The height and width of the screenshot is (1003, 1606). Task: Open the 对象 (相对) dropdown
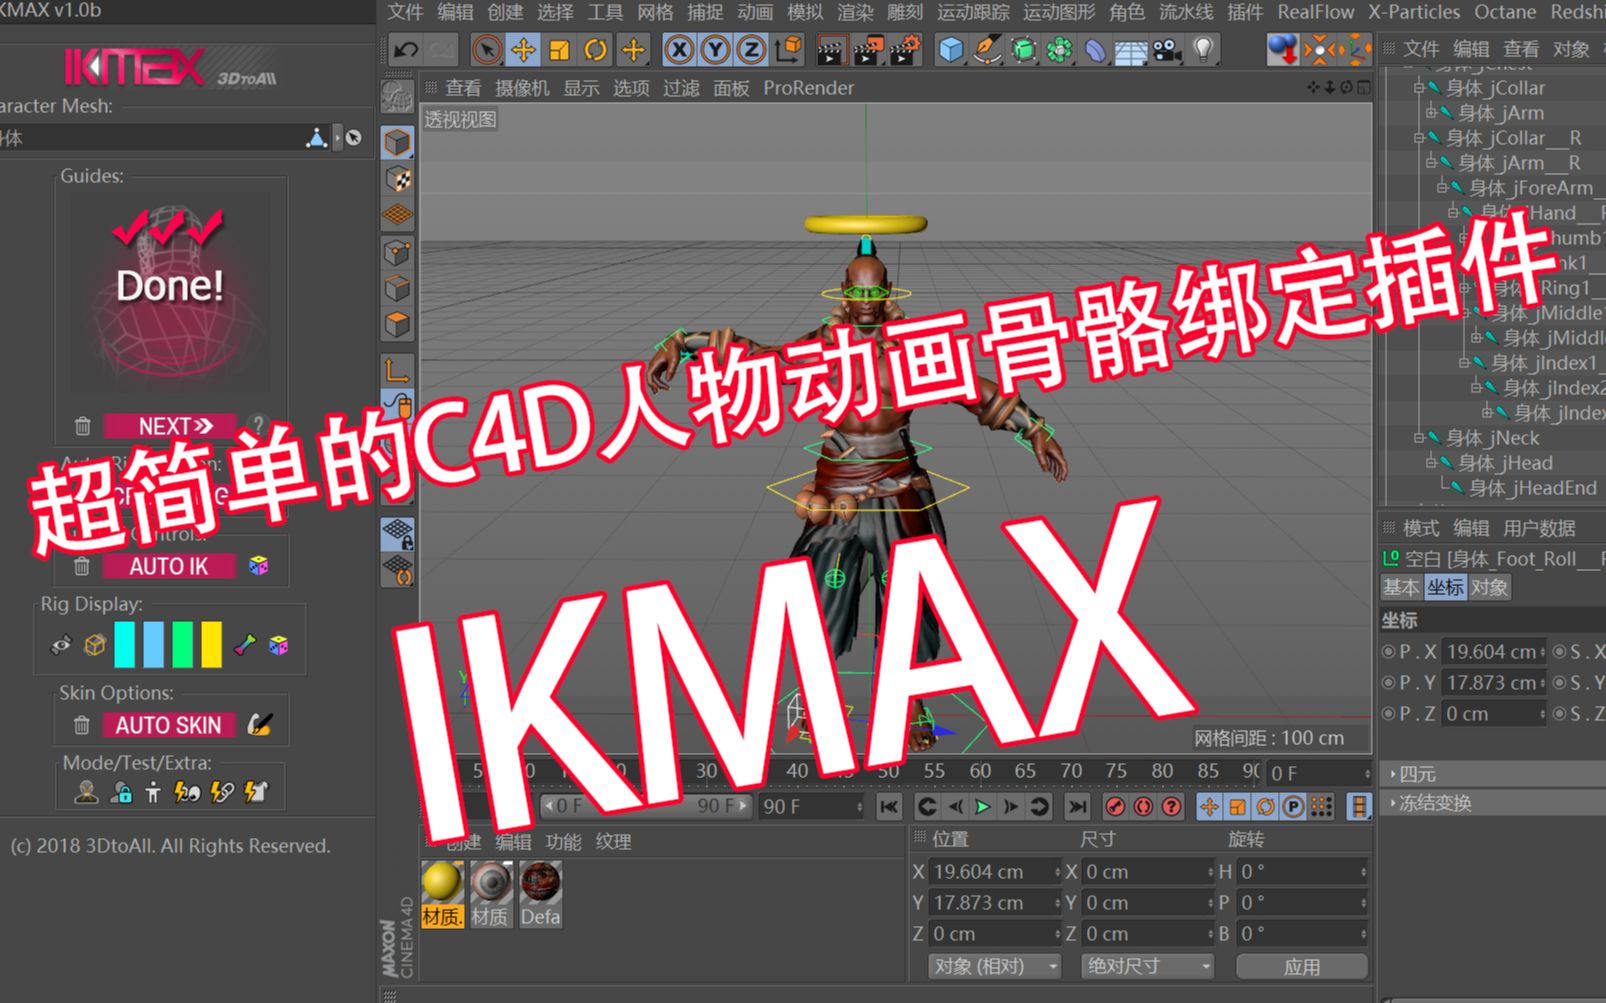[992, 966]
